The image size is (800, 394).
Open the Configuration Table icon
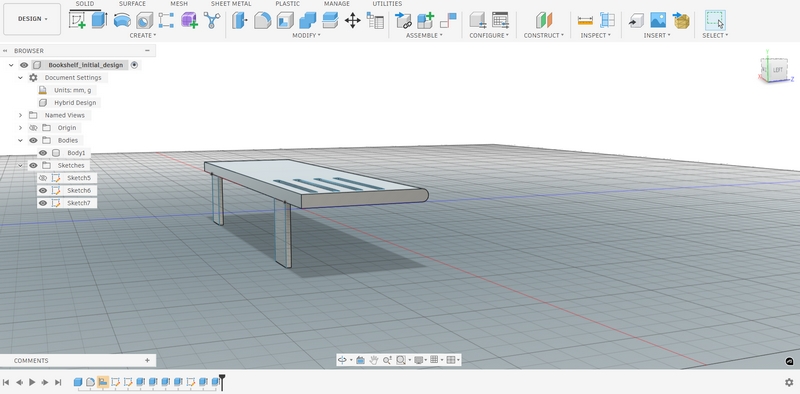tap(500, 20)
